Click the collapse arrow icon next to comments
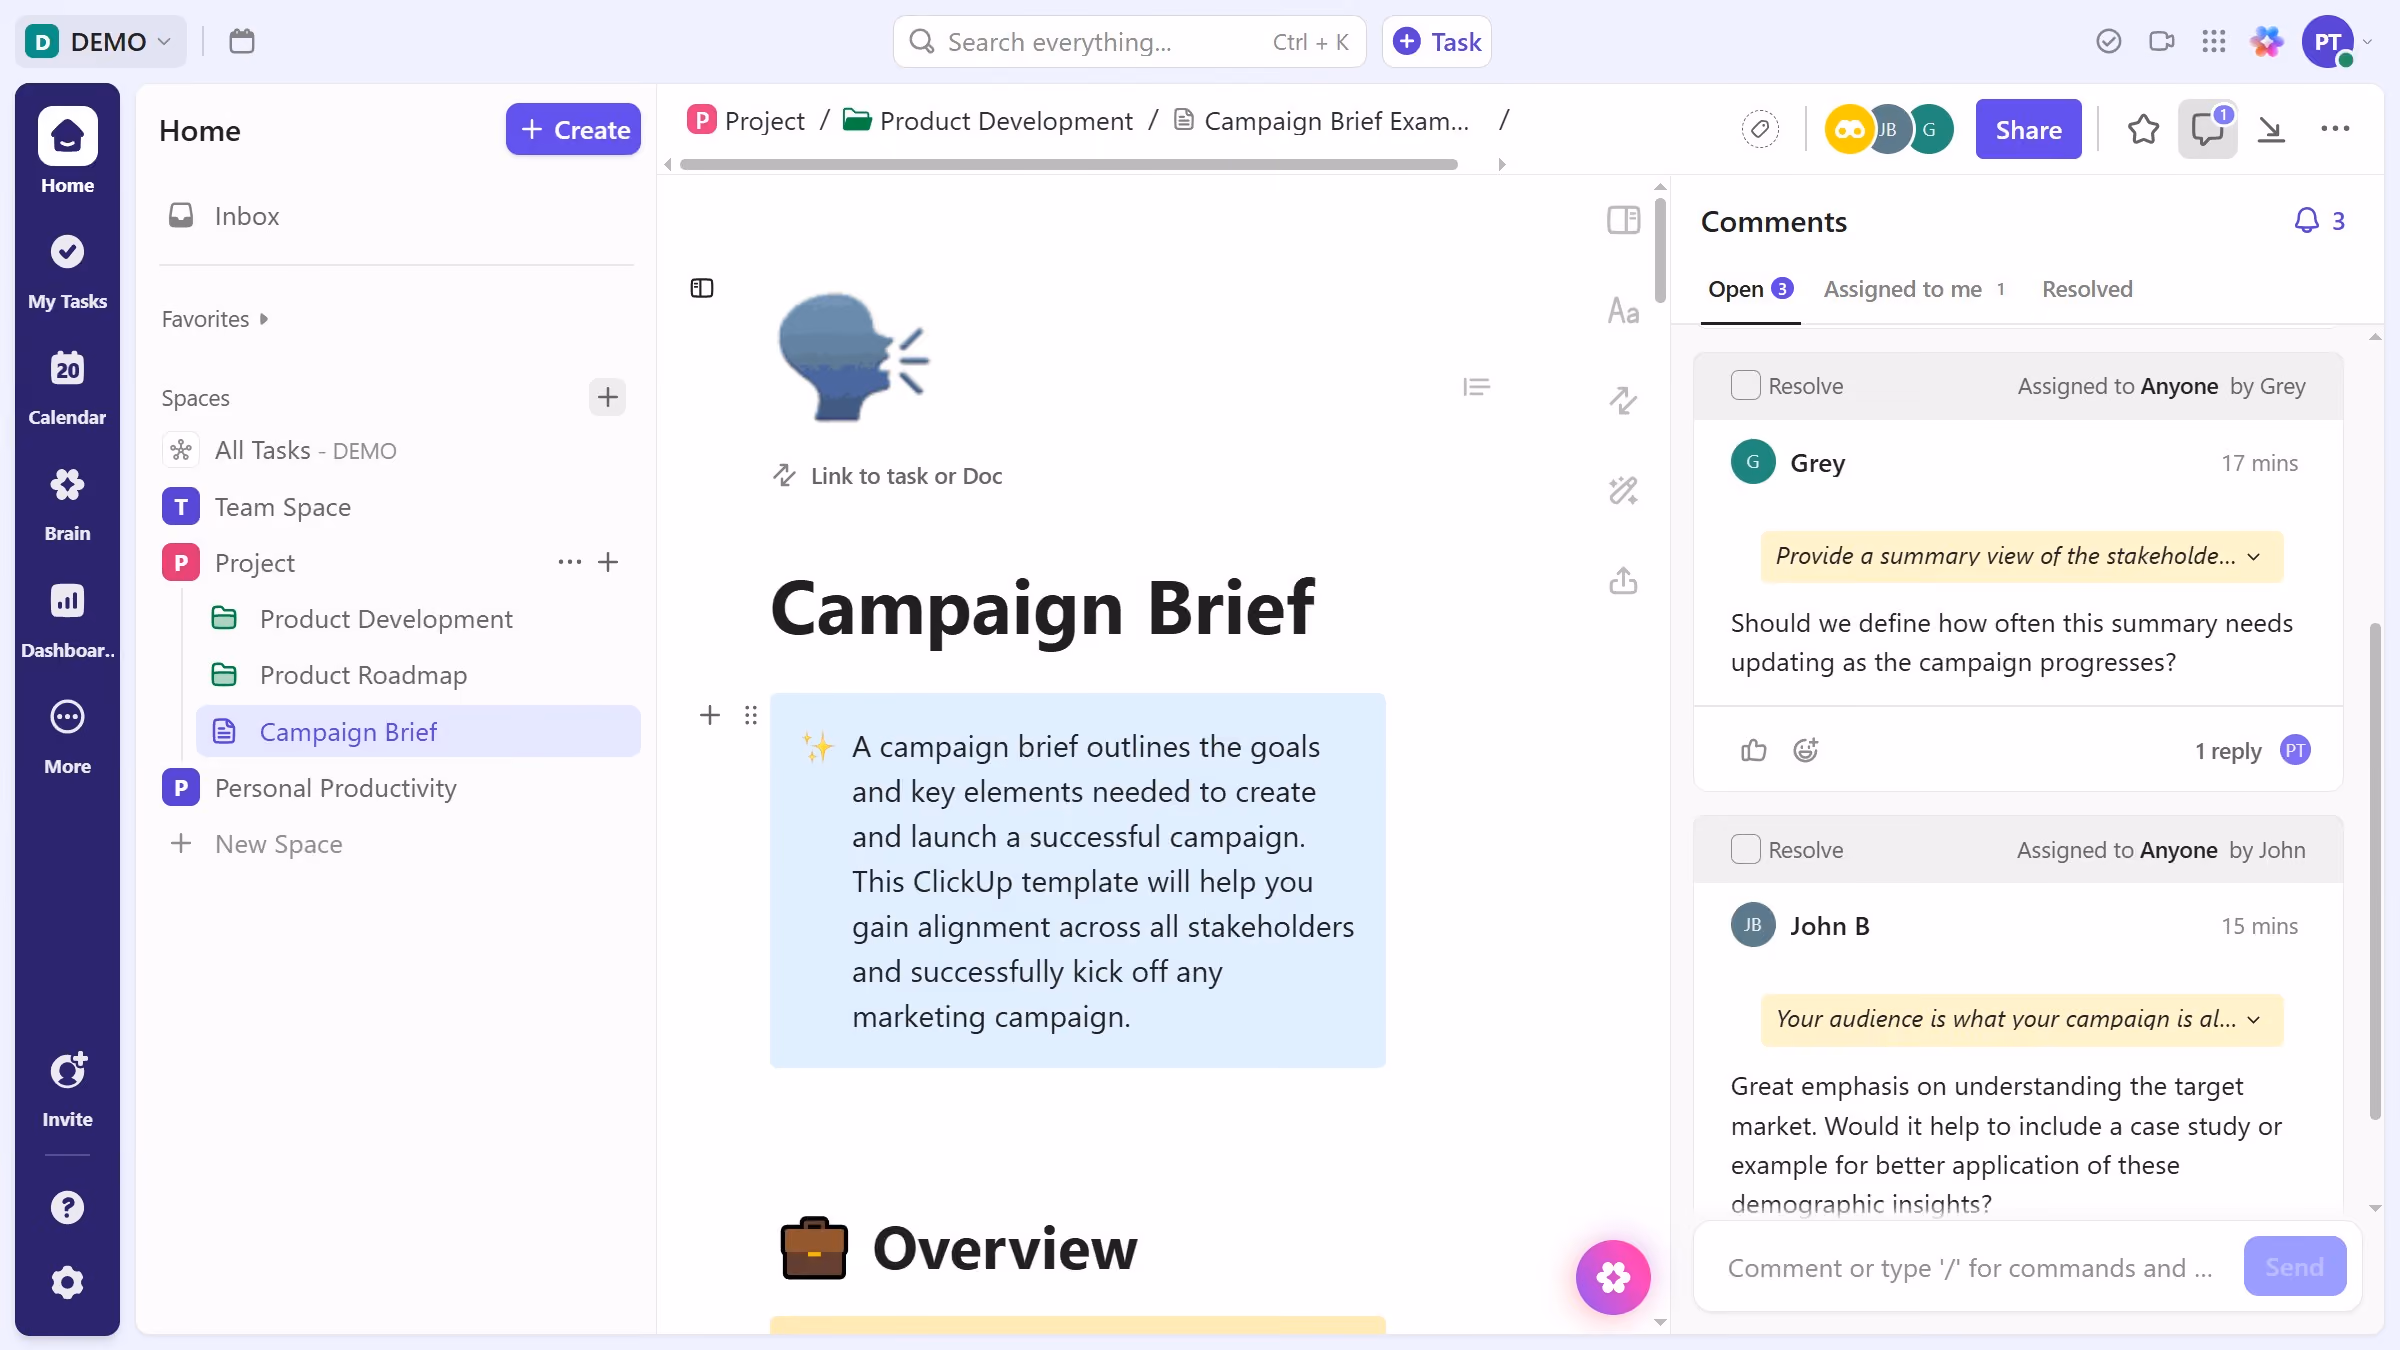2400x1350 pixels. coord(2272,129)
